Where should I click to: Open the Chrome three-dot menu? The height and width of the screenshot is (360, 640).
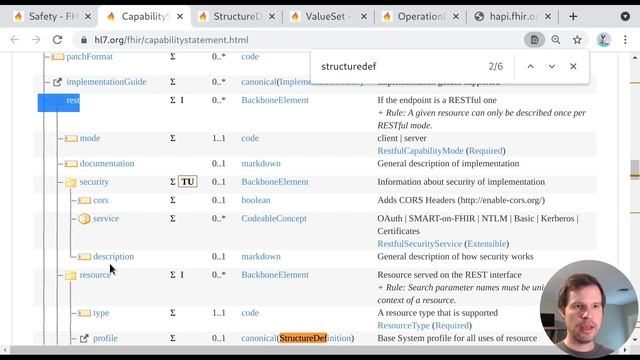point(625,40)
